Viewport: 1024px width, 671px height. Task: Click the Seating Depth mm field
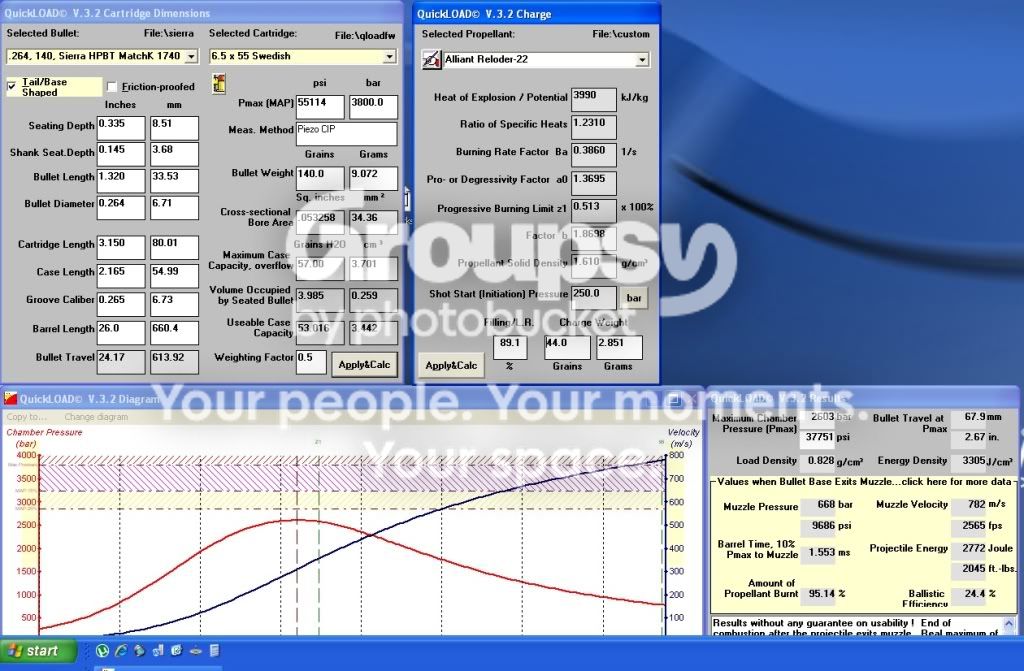coord(174,128)
